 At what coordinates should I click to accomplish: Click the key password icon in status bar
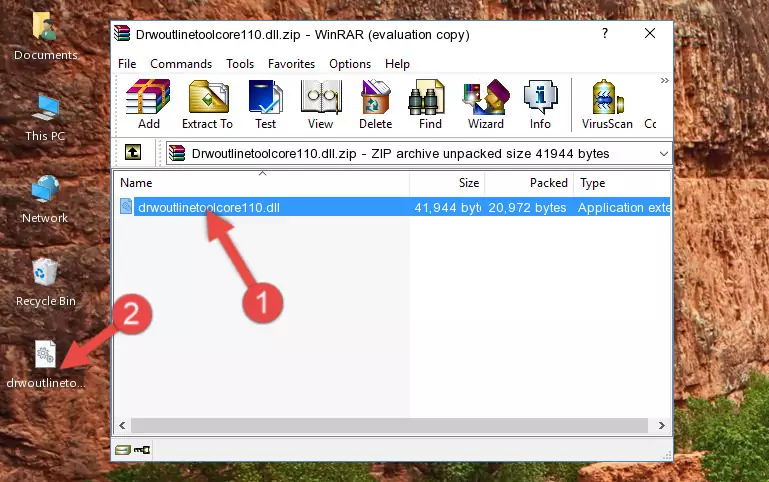(142, 450)
